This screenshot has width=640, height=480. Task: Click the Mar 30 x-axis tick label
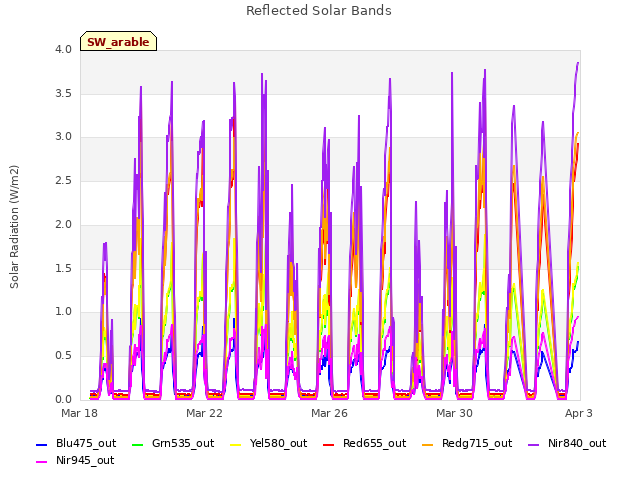point(454,413)
